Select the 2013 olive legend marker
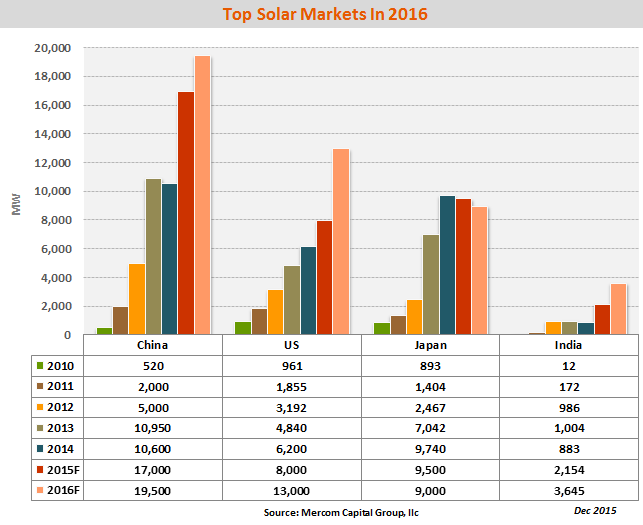The image size is (643, 525). coord(37,427)
